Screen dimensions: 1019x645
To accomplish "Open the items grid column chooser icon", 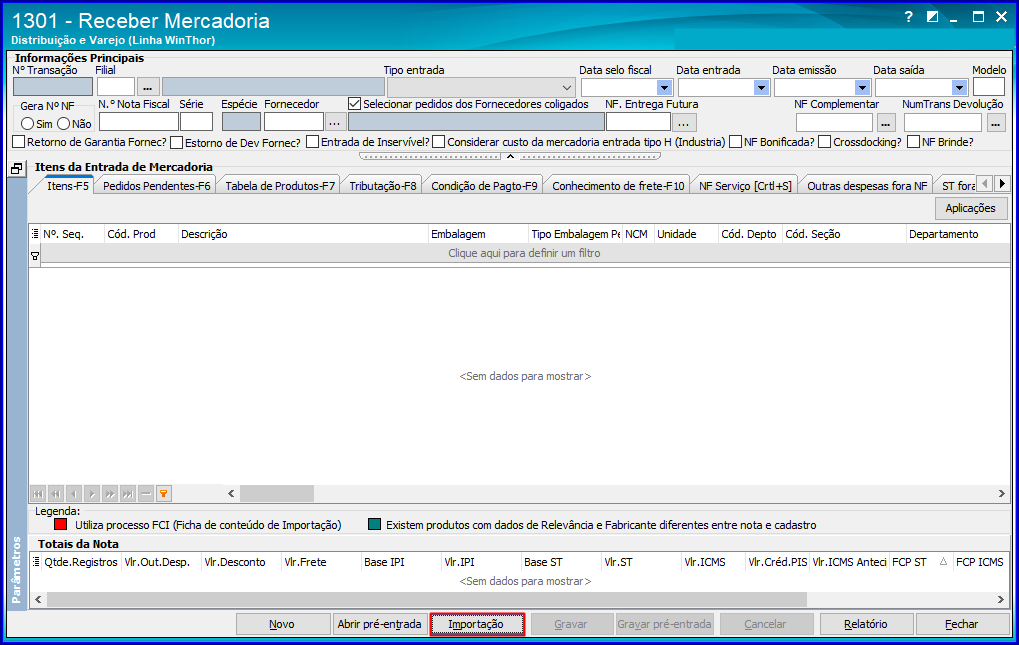I will (35, 234).
